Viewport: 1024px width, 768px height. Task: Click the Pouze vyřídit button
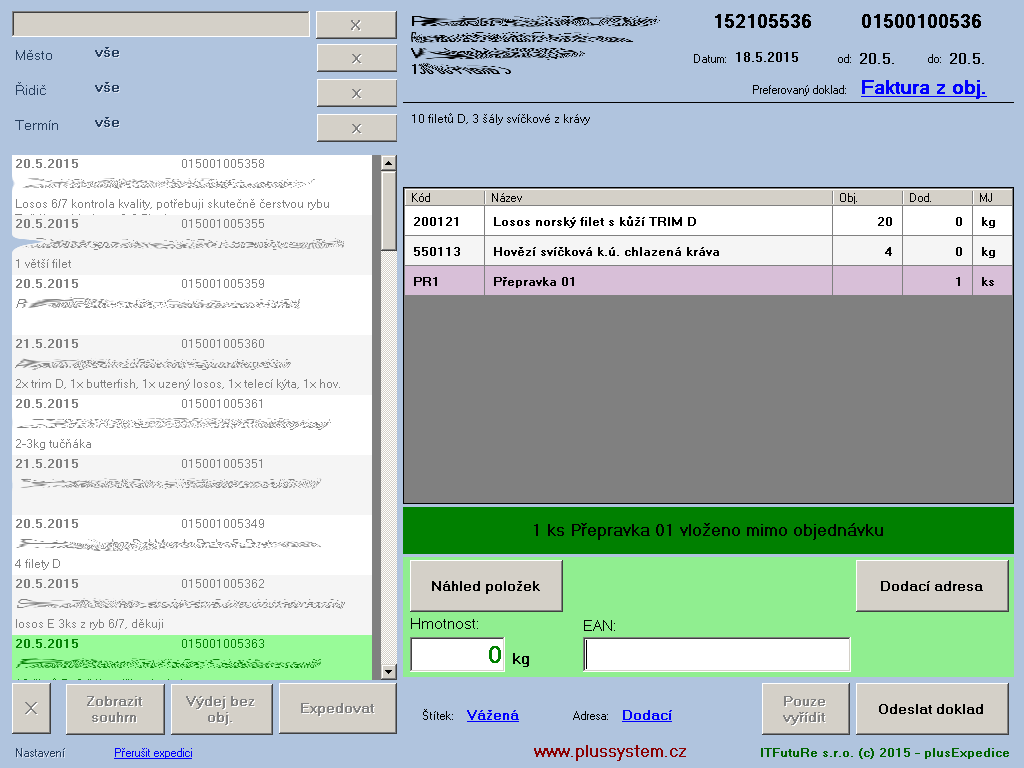tap(805, 709)
